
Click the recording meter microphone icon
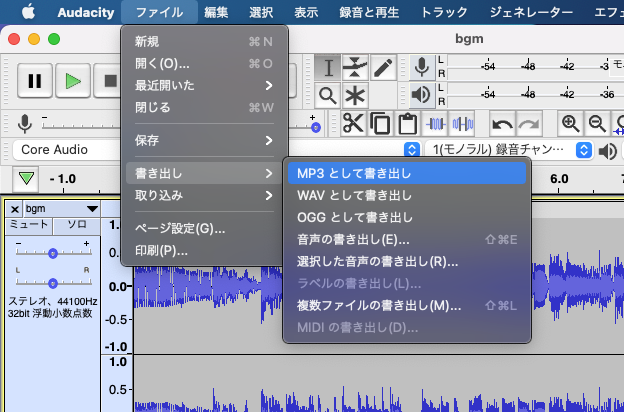pyautogui.click(x=421, y=67)
